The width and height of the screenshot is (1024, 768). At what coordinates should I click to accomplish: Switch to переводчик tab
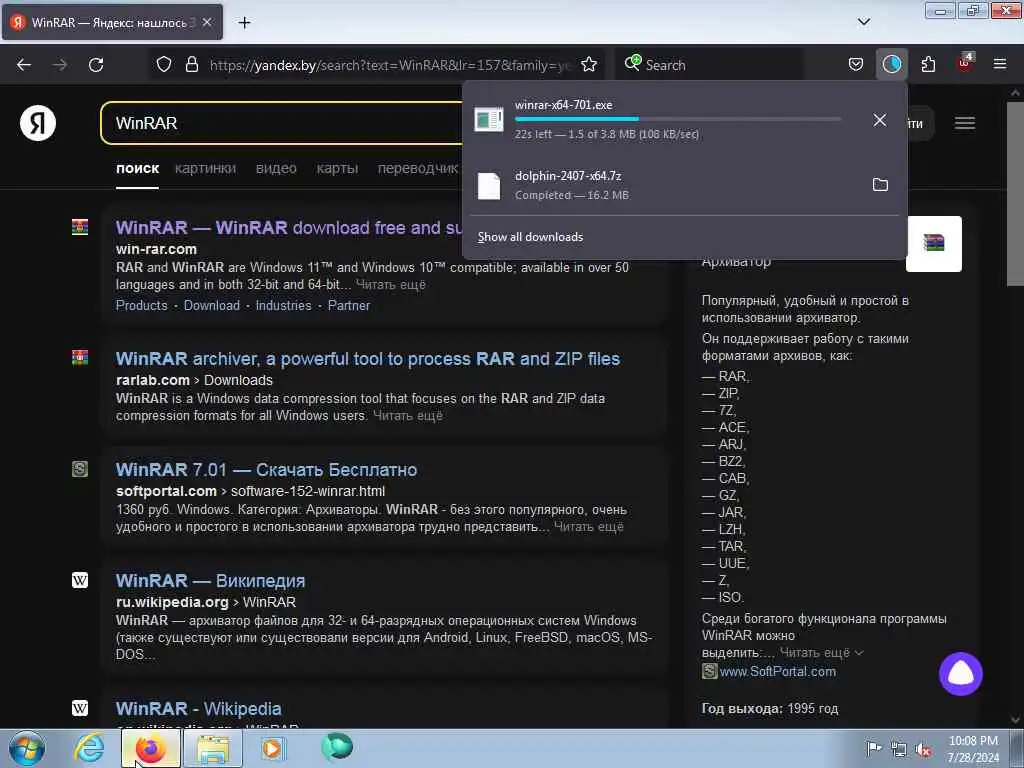point(419,168)
